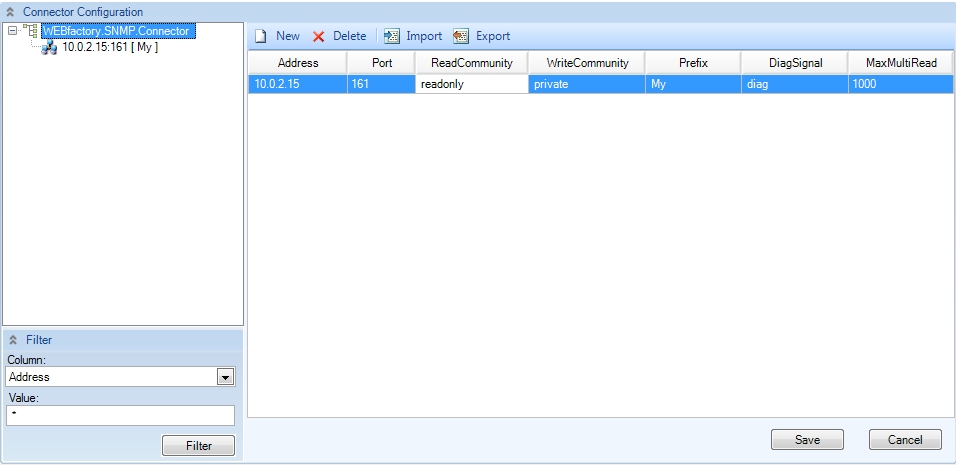Click the Export toolbar label
956x465 pixels.
(493, 36)
